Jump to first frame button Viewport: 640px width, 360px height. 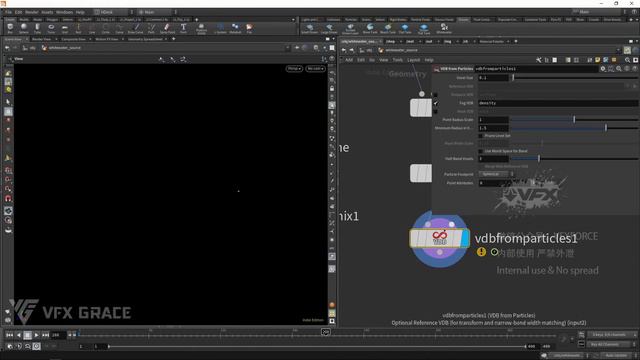pyautogui.click(x=9, y=335)
